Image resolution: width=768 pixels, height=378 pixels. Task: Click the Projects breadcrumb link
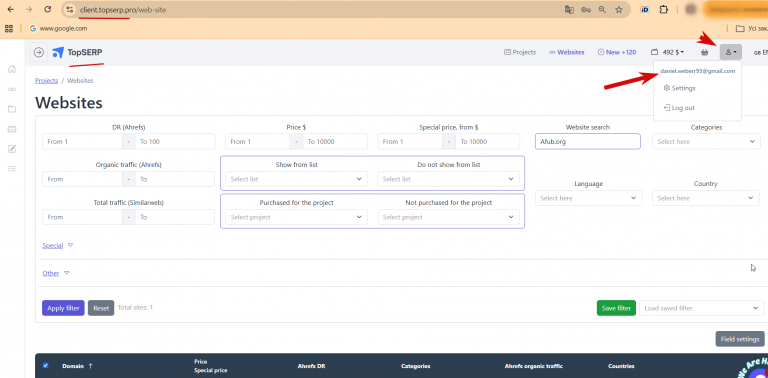pos(47,80)
